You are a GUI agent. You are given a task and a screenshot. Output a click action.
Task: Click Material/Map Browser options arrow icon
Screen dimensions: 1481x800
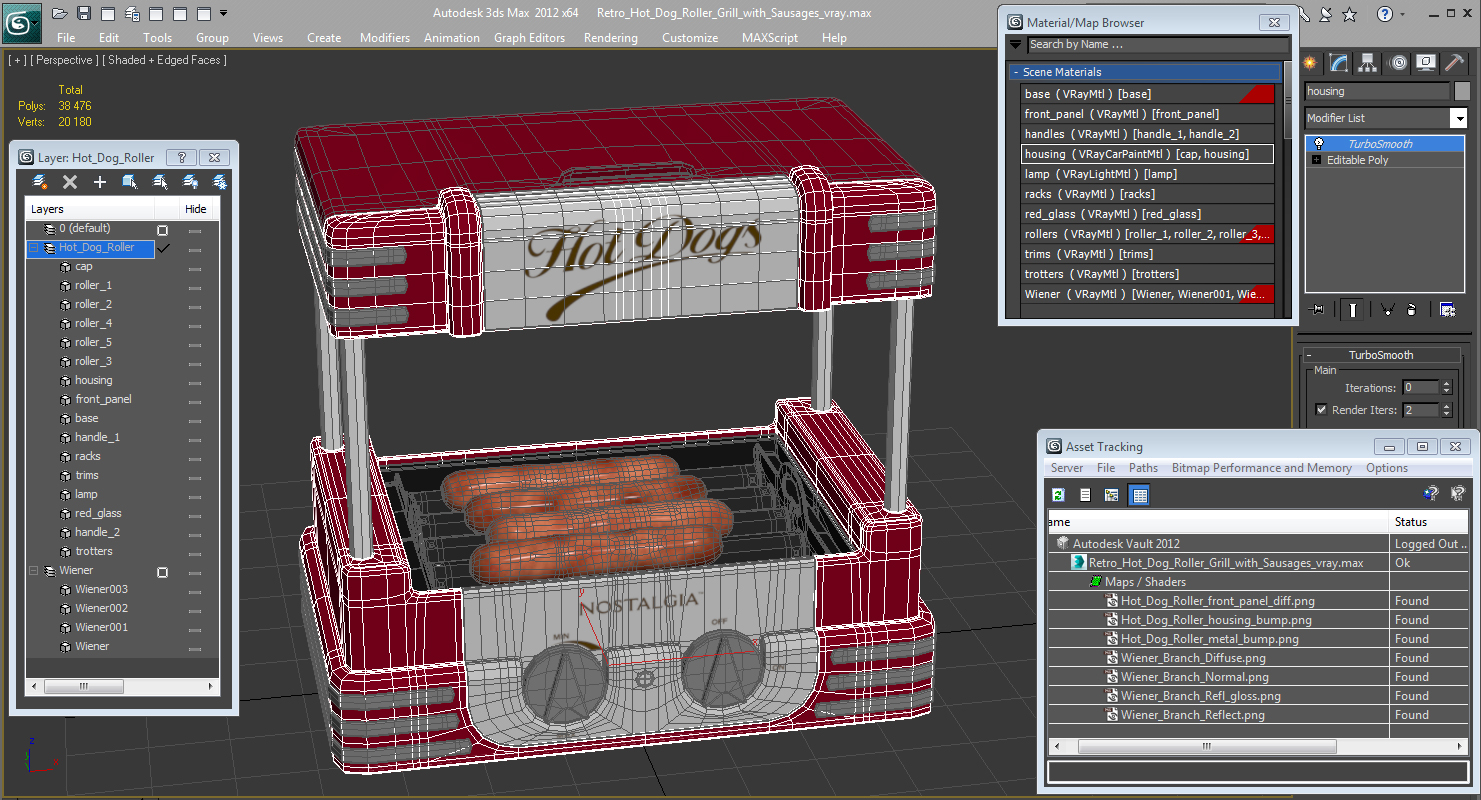tap(1016, 44)
